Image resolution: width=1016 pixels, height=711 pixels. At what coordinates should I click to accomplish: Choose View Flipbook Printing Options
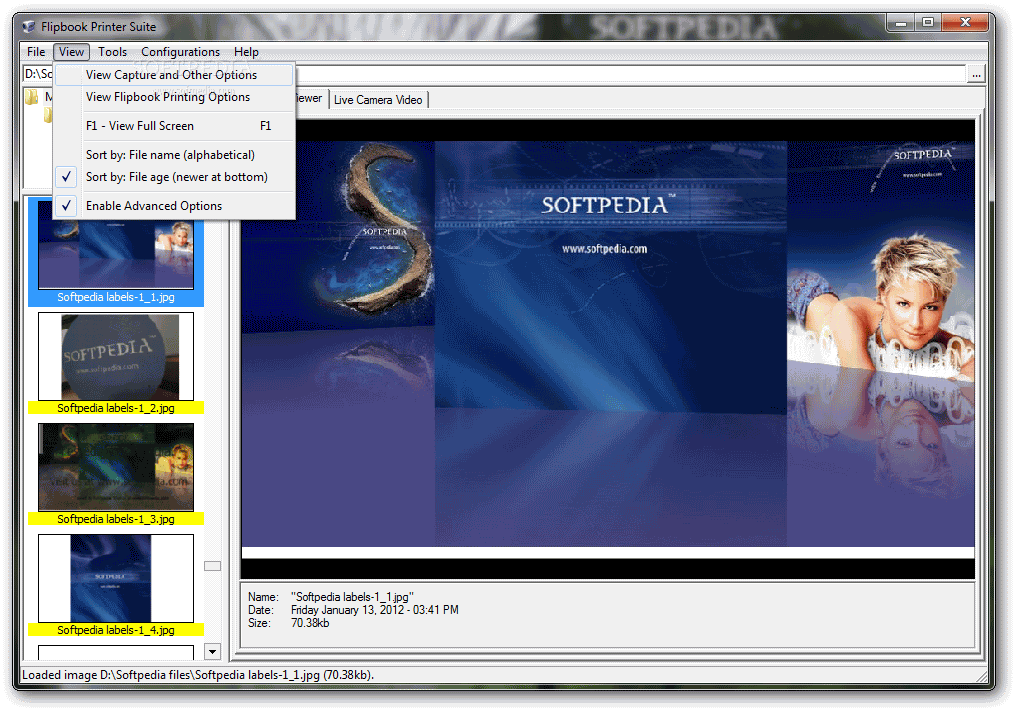point(174,97)
